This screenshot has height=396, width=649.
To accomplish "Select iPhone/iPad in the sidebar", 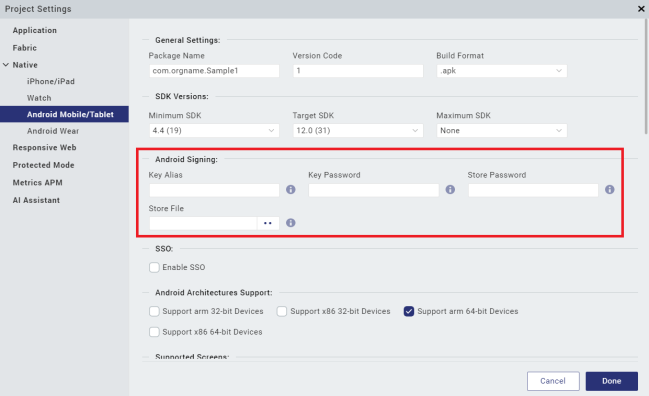I will (x=51, y=82).
